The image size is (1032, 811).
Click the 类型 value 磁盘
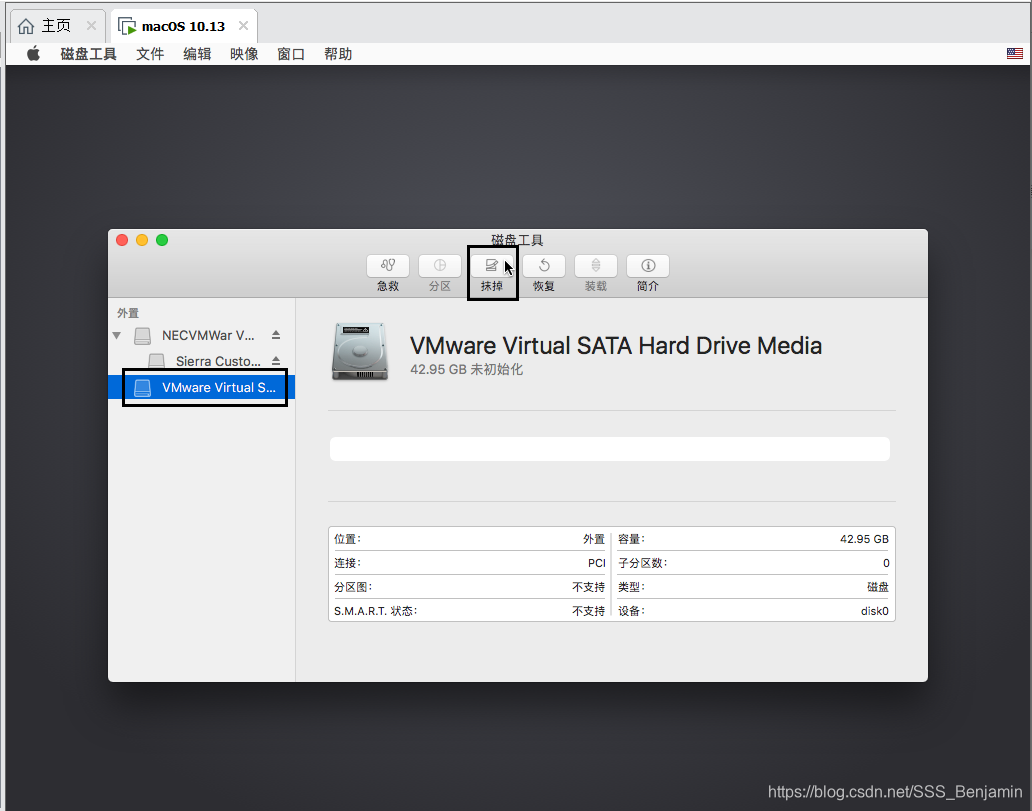(x=878, y=587)
